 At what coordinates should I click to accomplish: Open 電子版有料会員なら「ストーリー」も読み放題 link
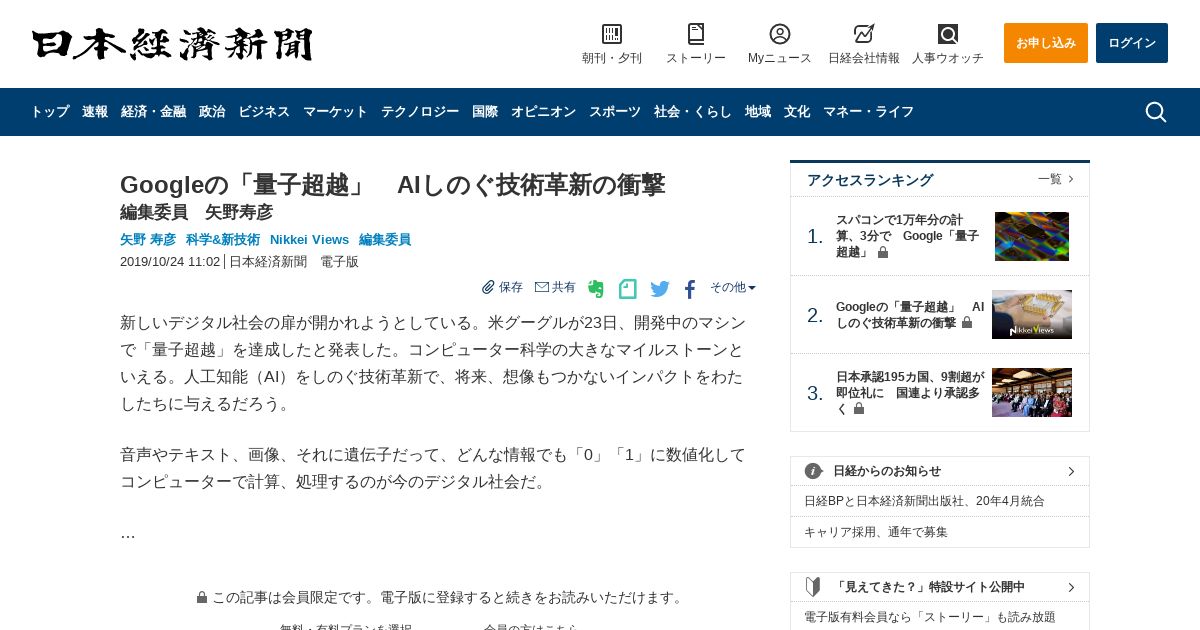click(x=930, y=617)
